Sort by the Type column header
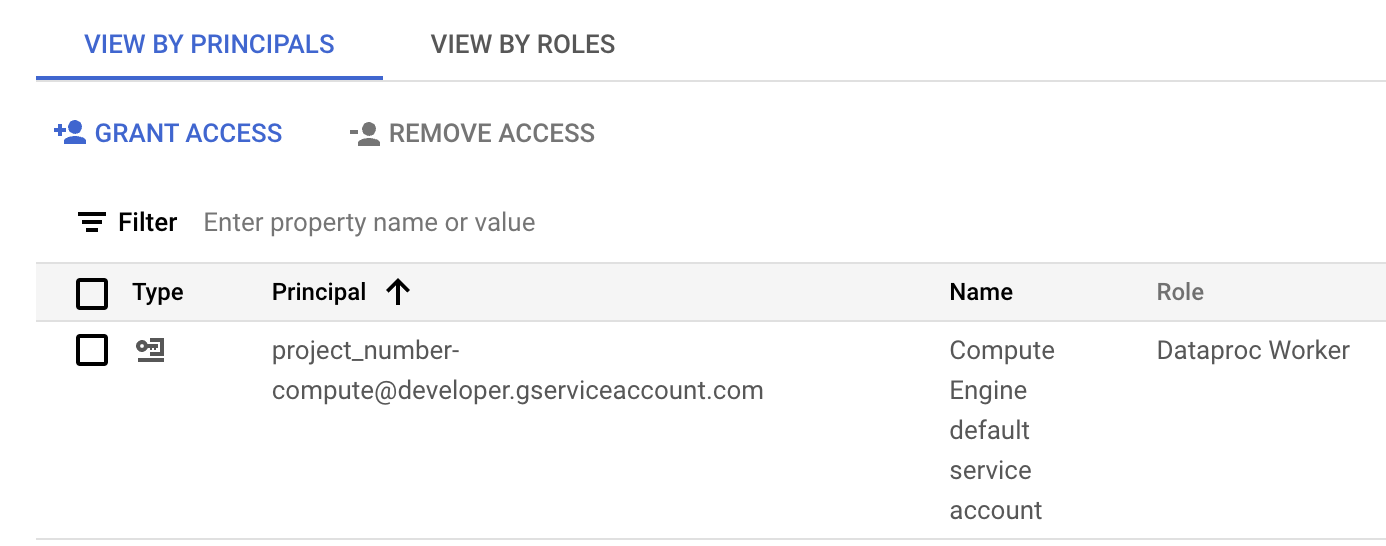 (157, 292)
